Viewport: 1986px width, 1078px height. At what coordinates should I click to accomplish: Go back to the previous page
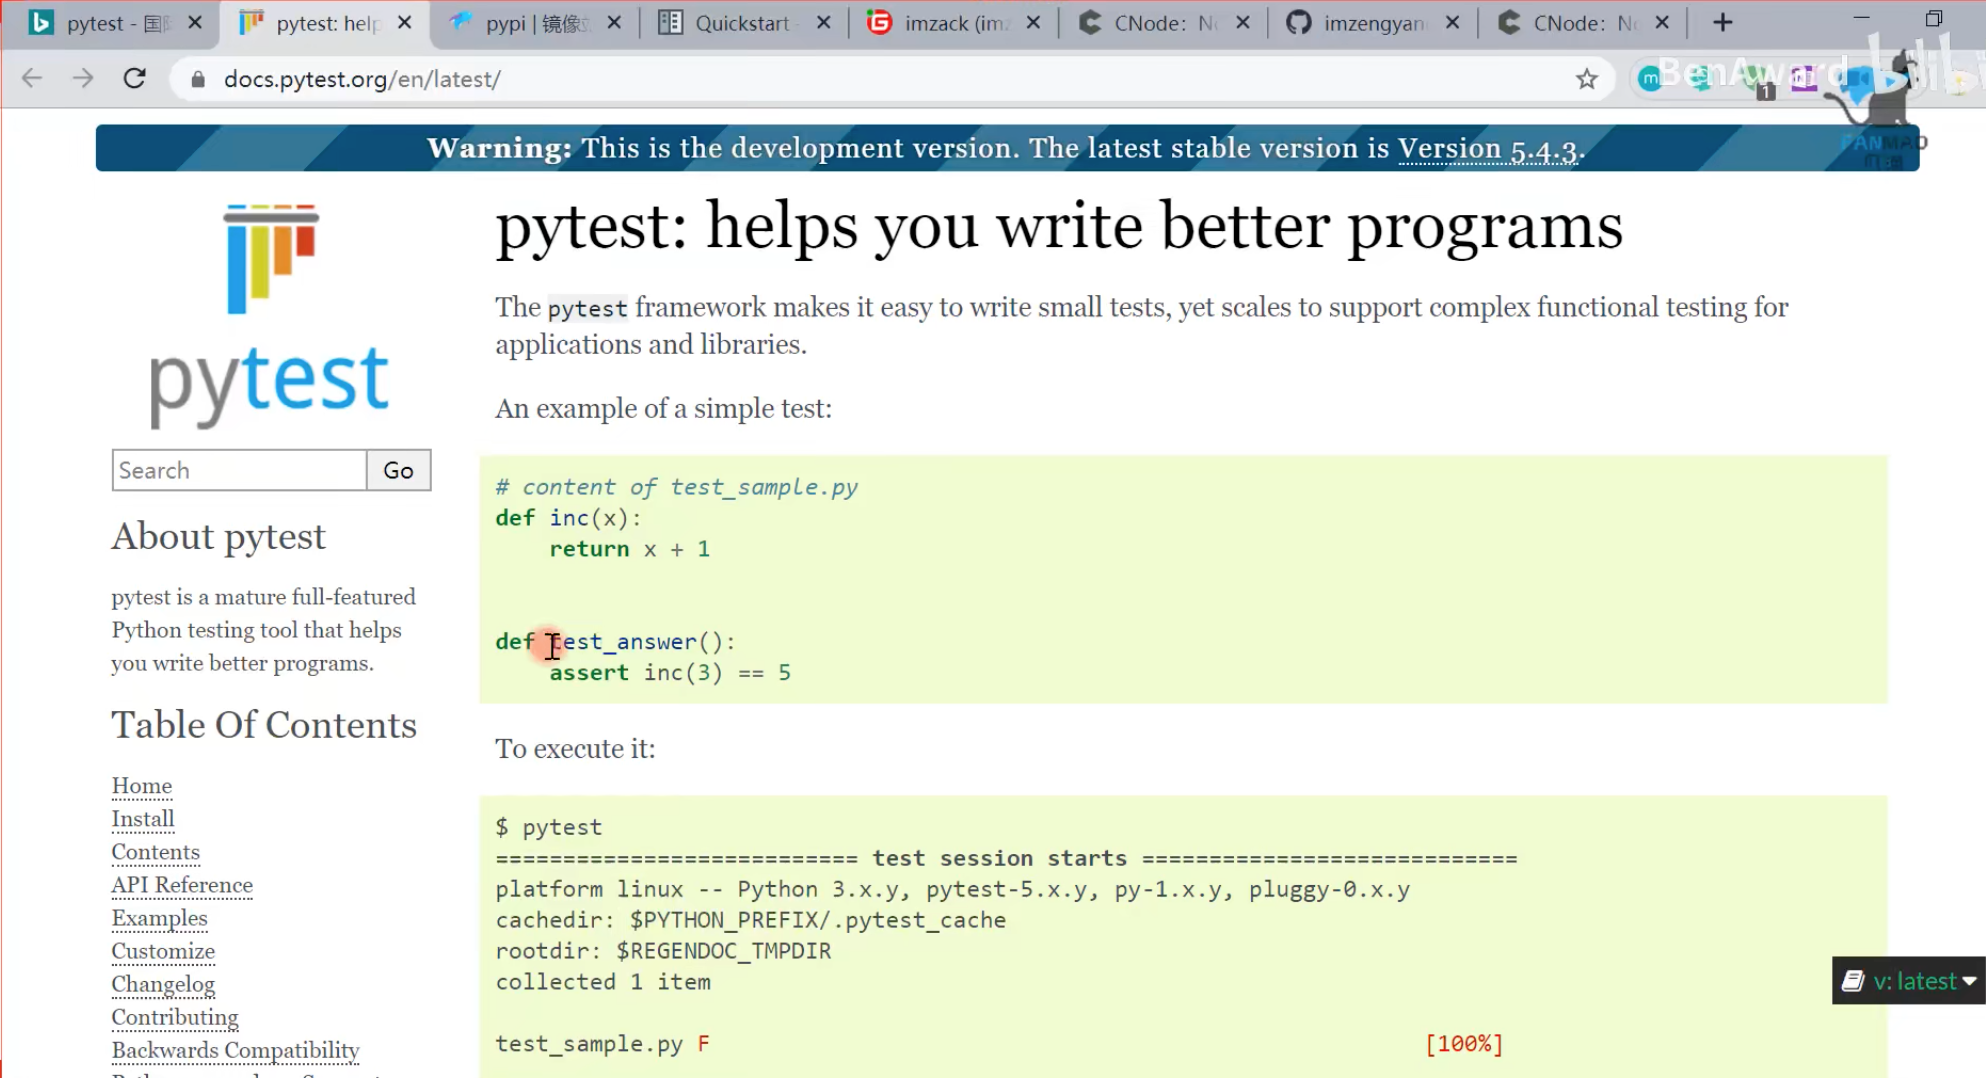[32, 79]
